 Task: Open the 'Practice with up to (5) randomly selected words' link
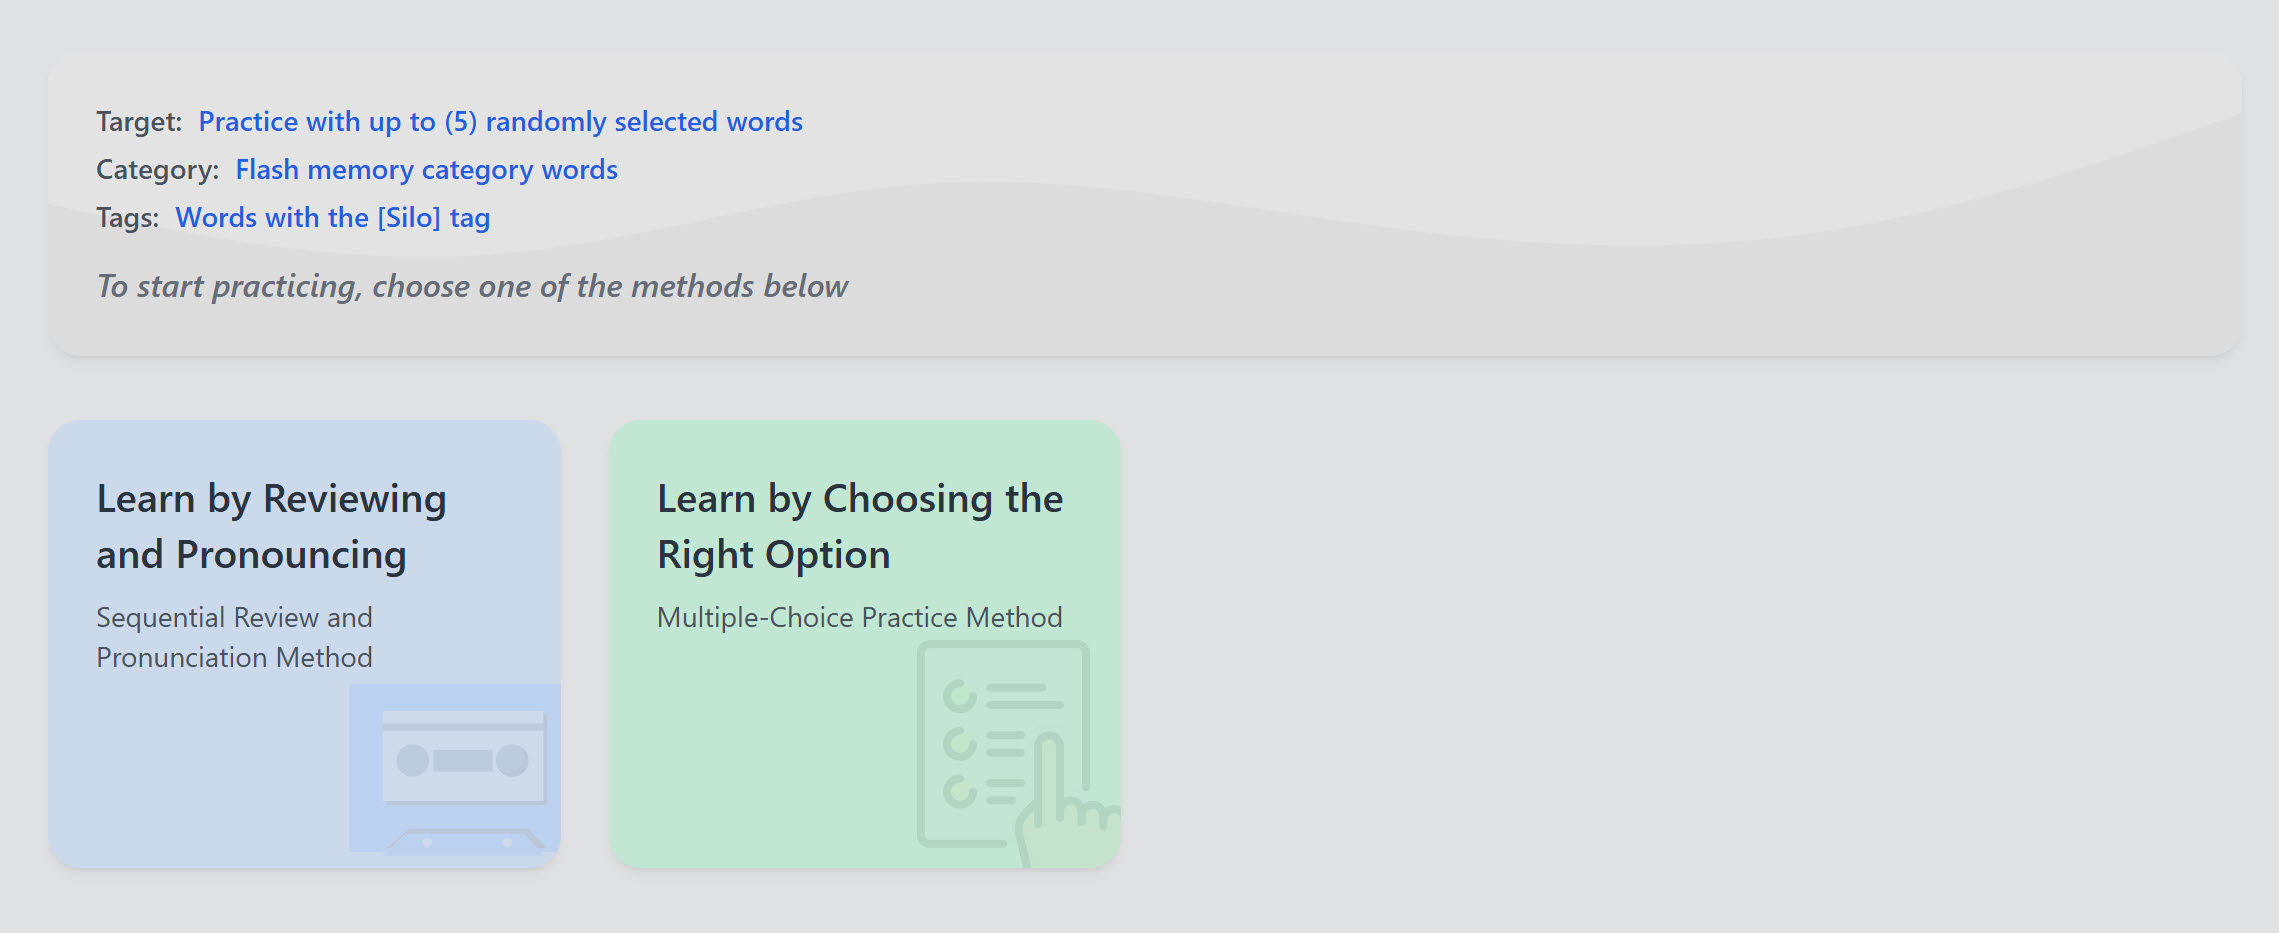(500, 122)
